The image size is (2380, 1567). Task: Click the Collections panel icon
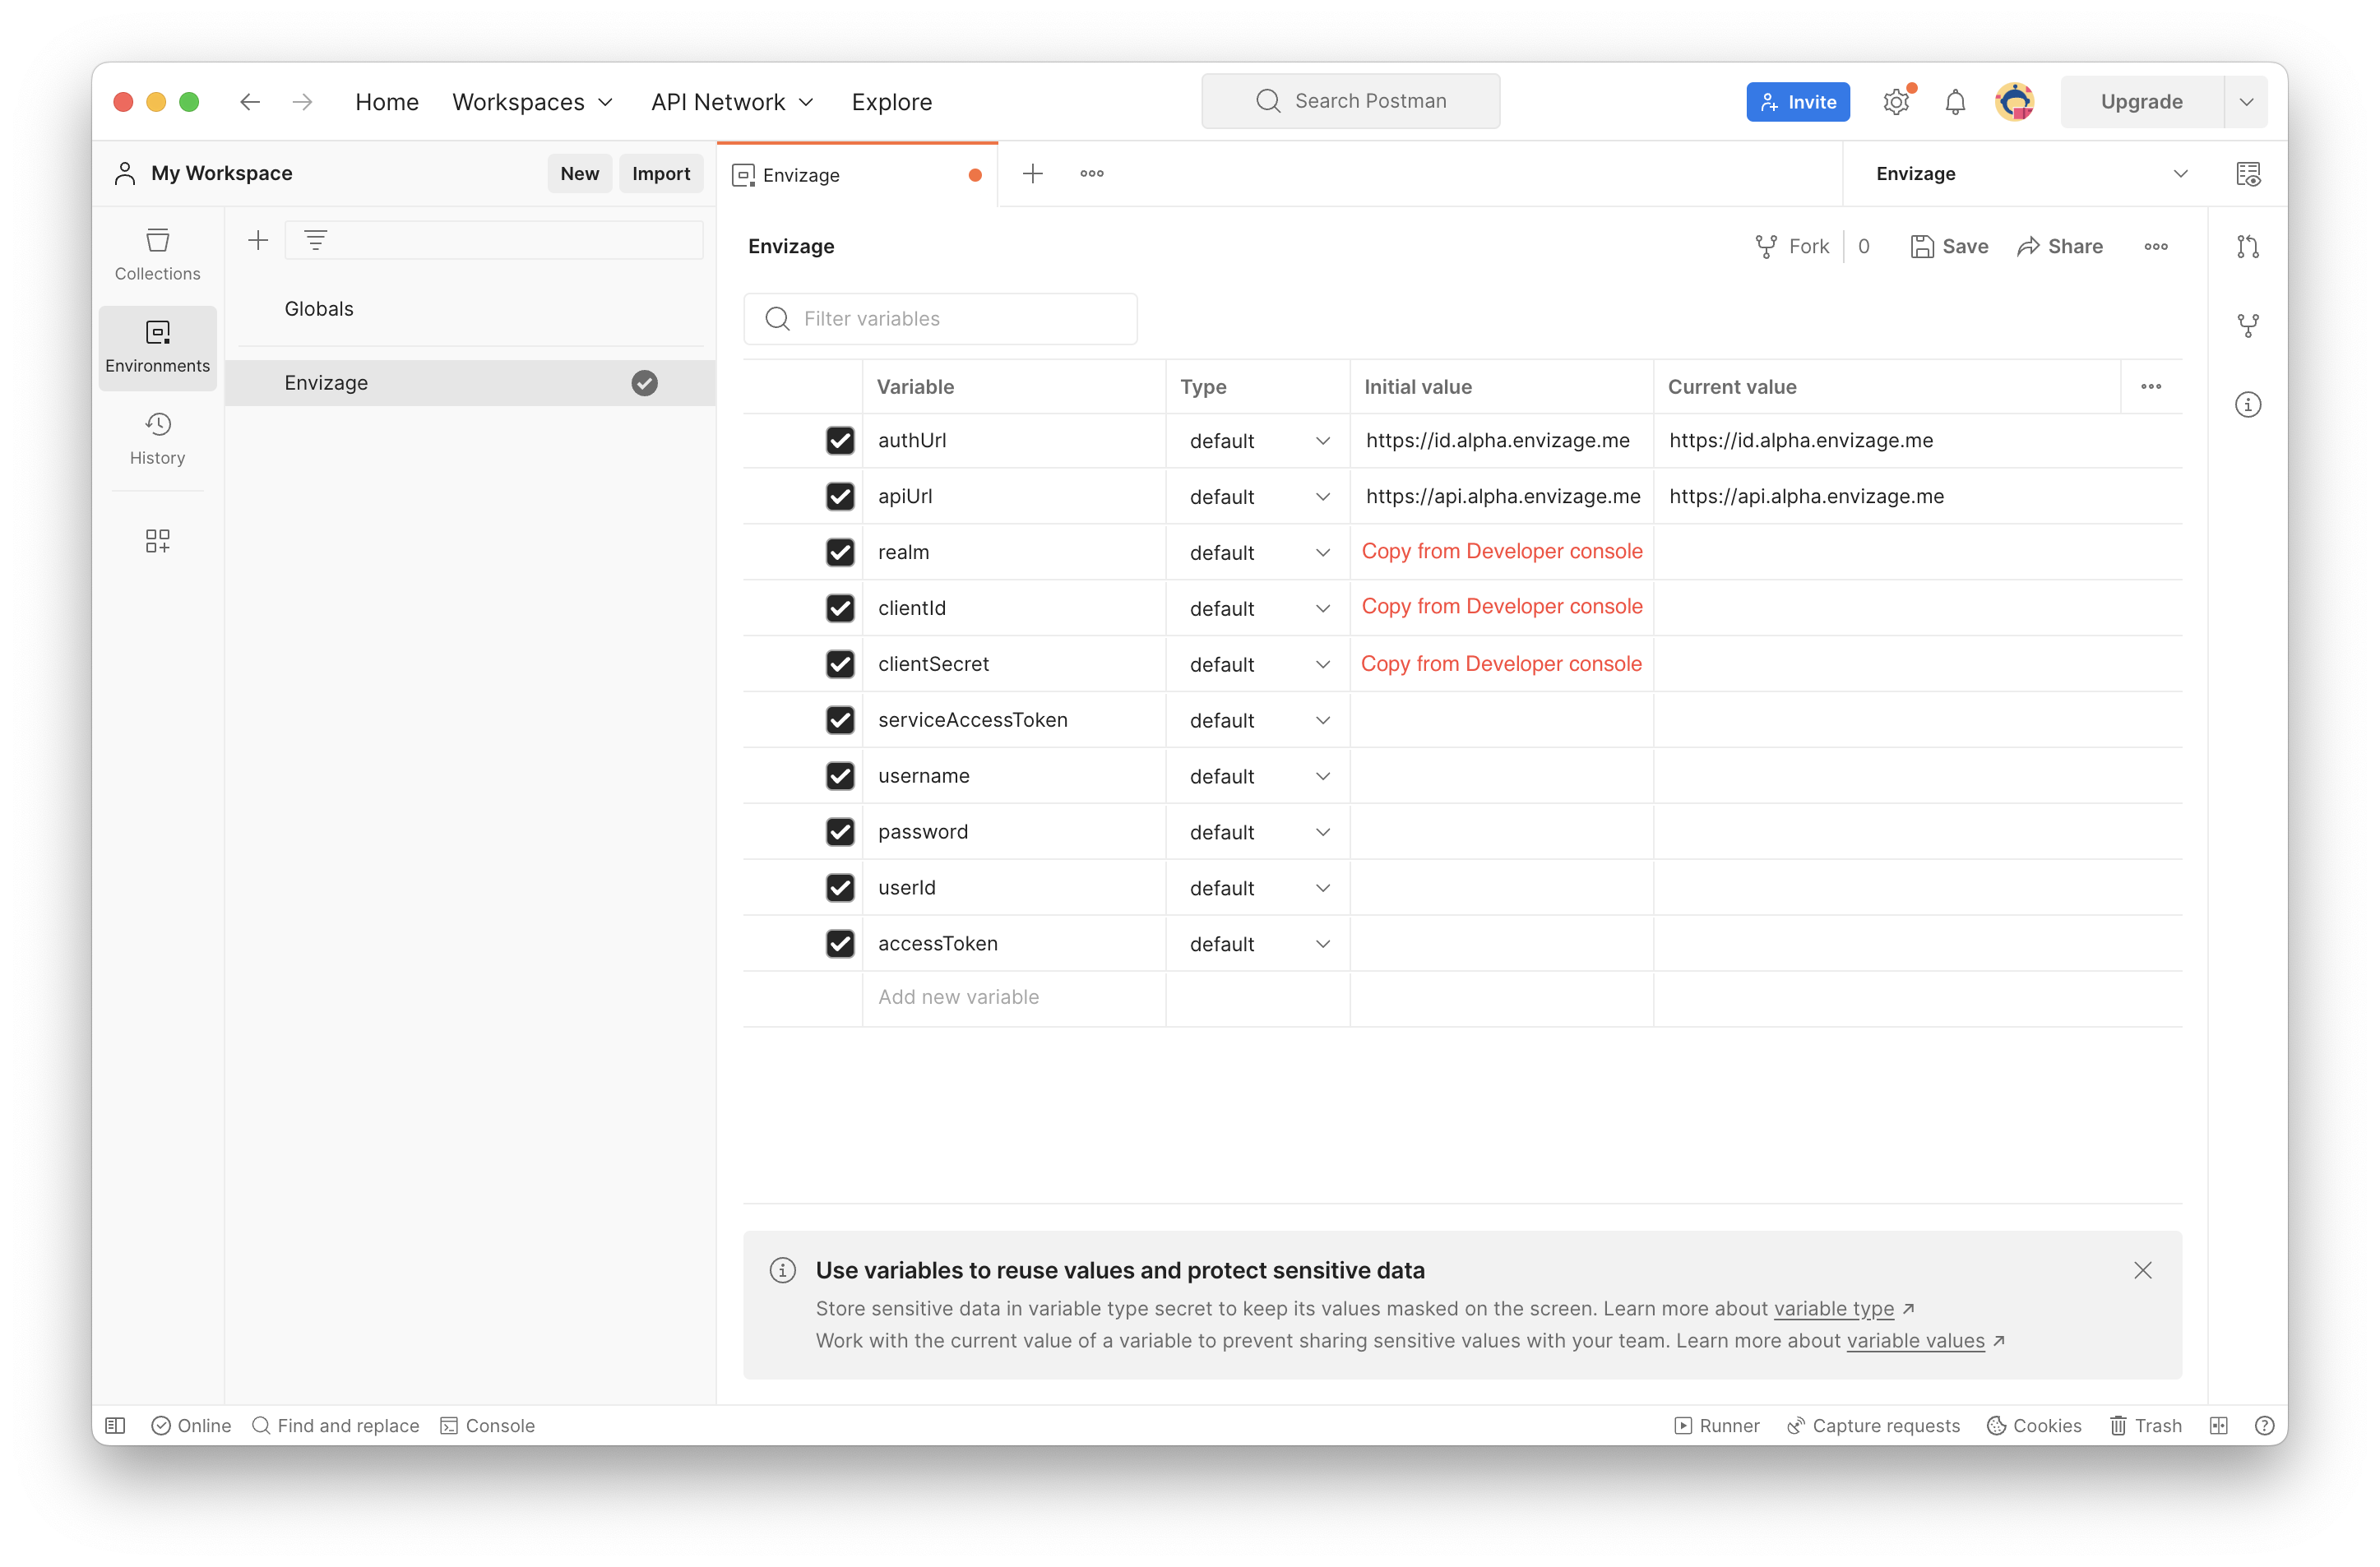point(157,253)
